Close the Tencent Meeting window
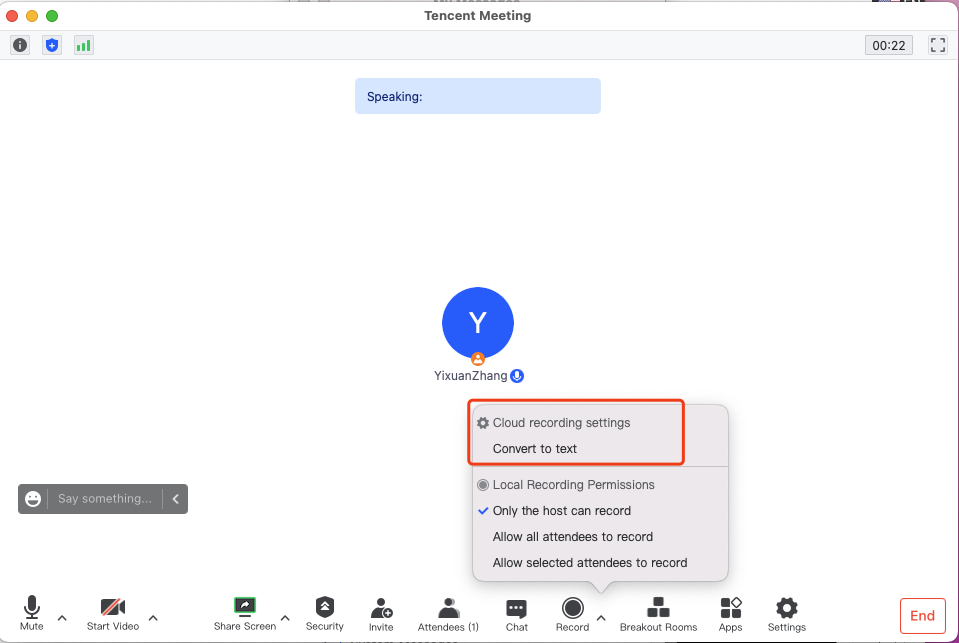 12,16
